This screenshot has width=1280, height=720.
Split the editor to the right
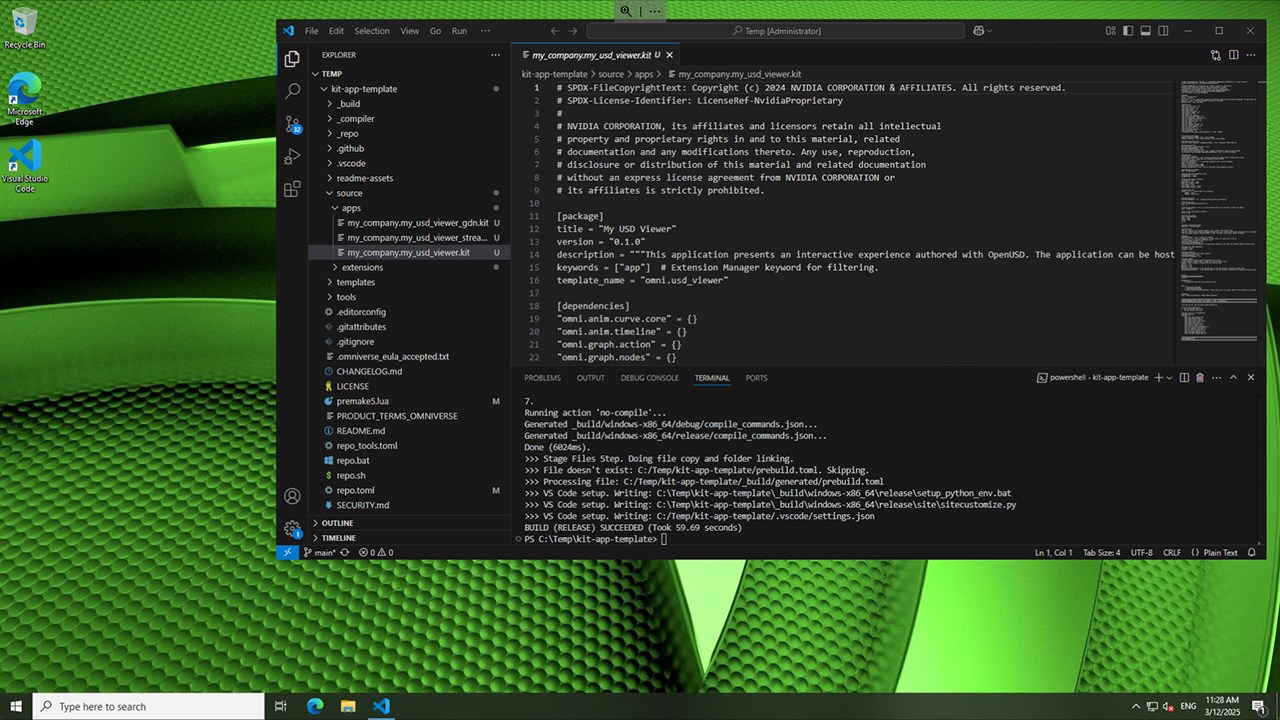(x=1235, y=55)
